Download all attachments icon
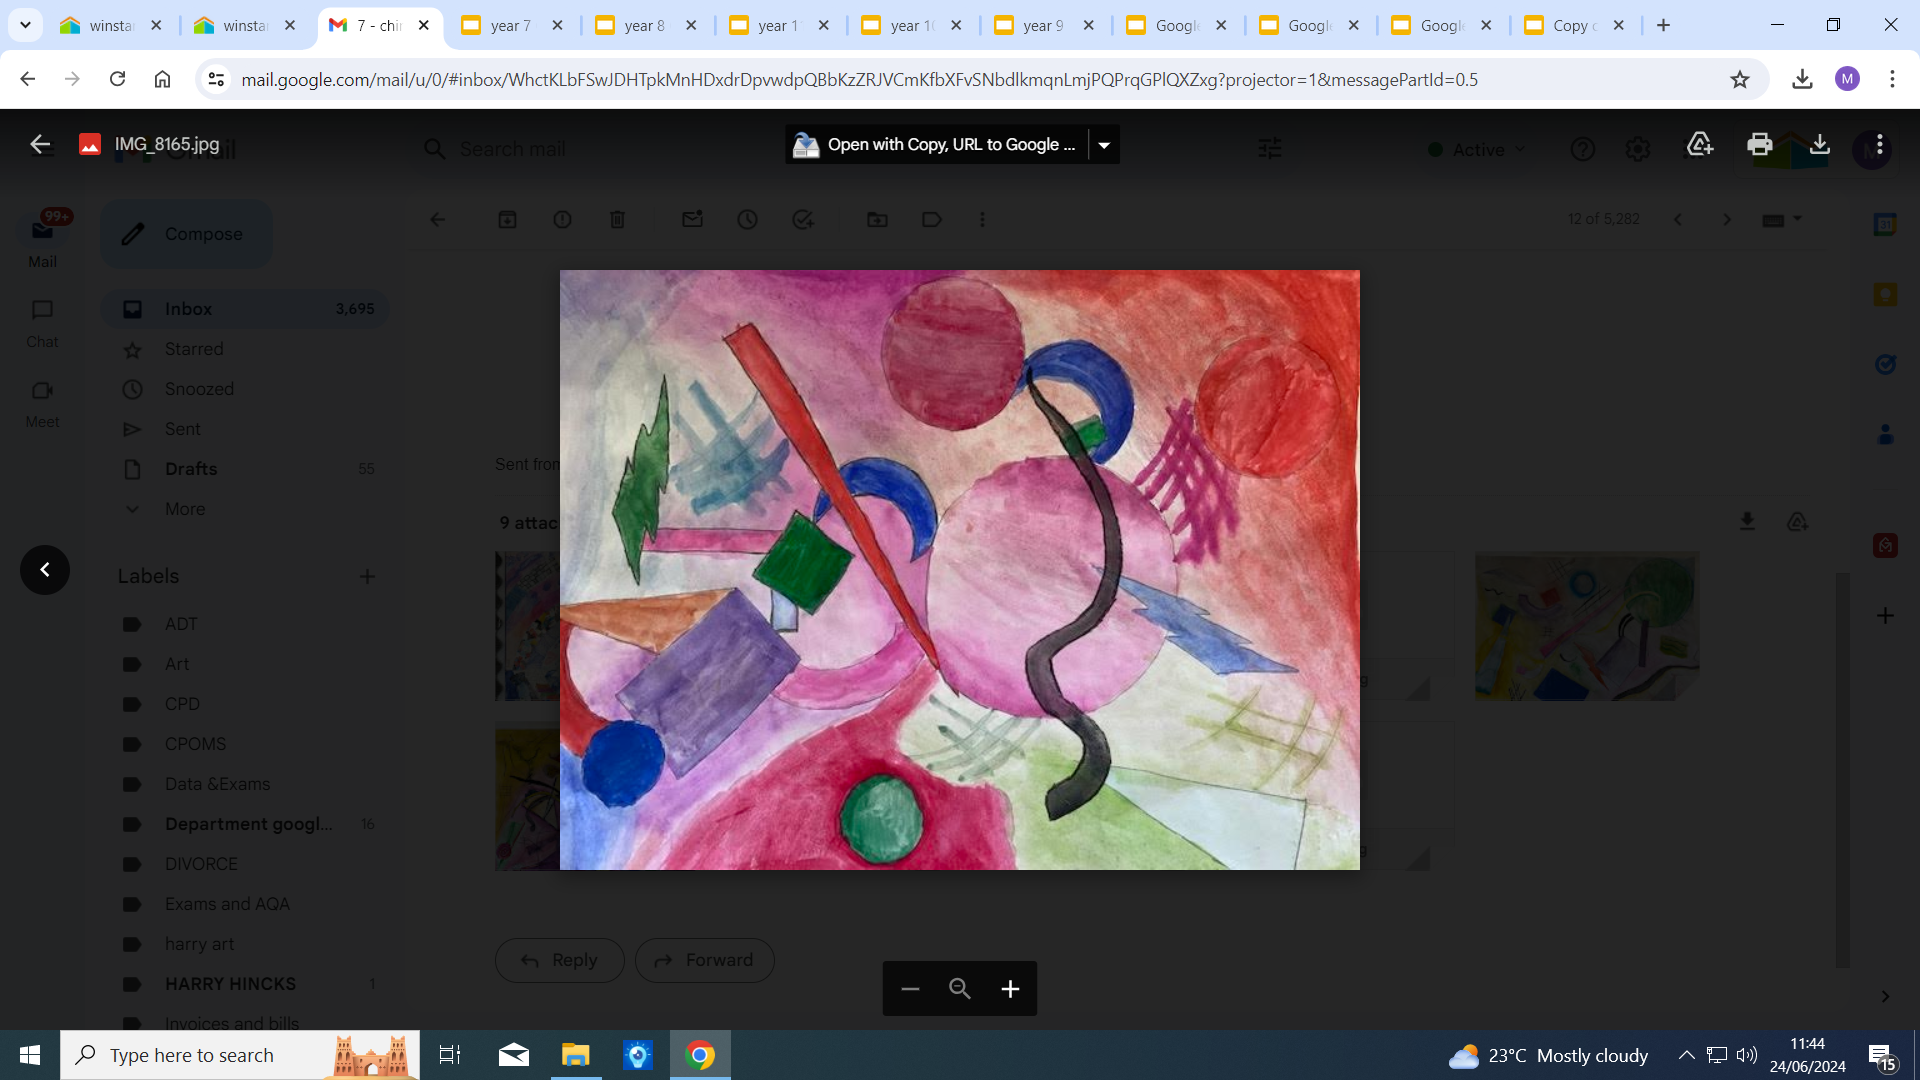Screen dimensions: 1920x1080 [1747, 522]
